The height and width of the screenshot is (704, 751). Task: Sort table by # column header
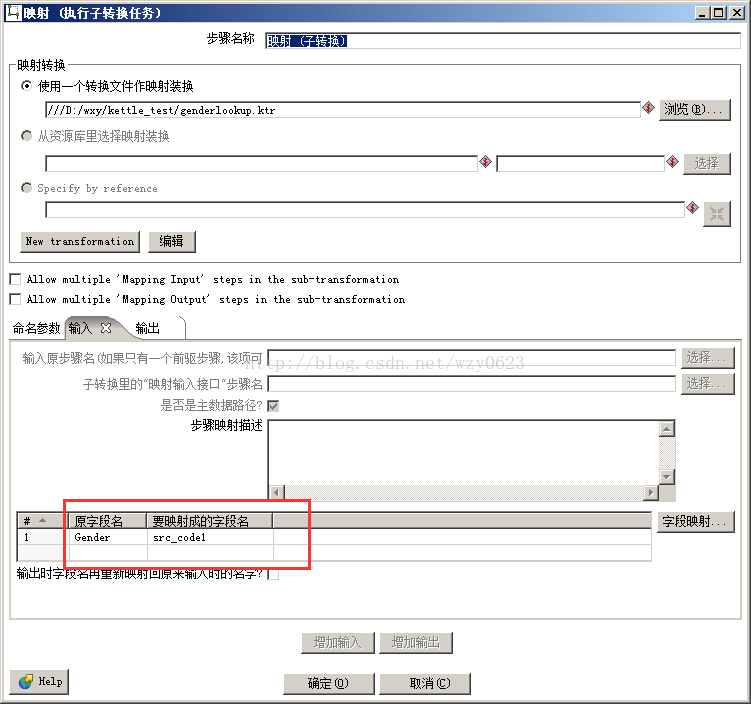pyautogui.click(x=42, y=521)
